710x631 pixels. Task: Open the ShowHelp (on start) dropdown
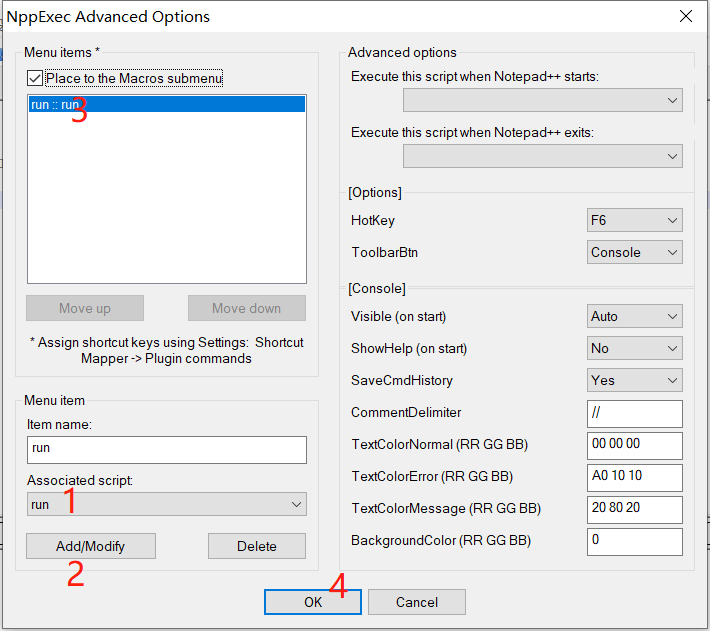pyautogui.click(x=634, y=348)
